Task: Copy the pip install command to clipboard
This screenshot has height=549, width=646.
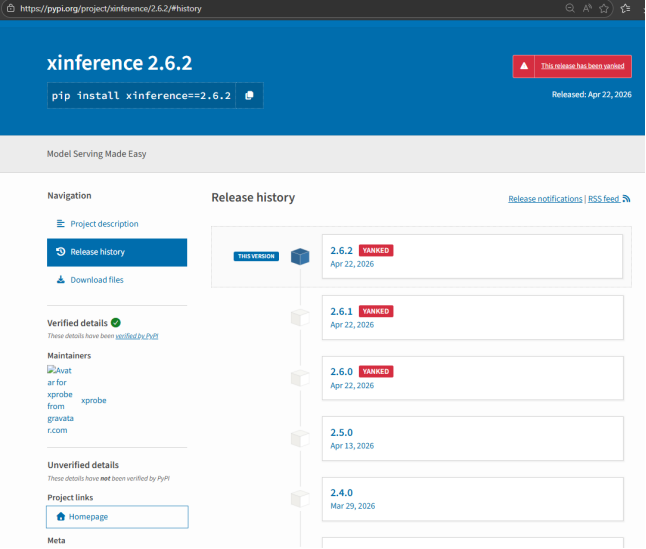Action: 249,96
